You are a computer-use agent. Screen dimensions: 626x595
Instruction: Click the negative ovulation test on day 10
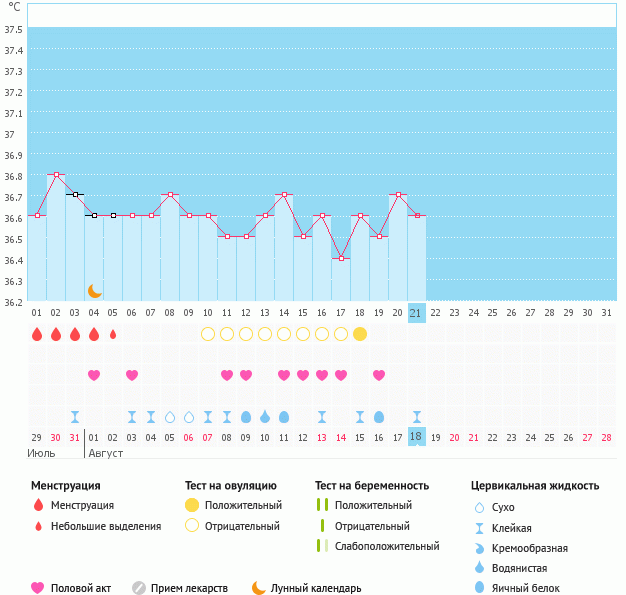point(208,334)
